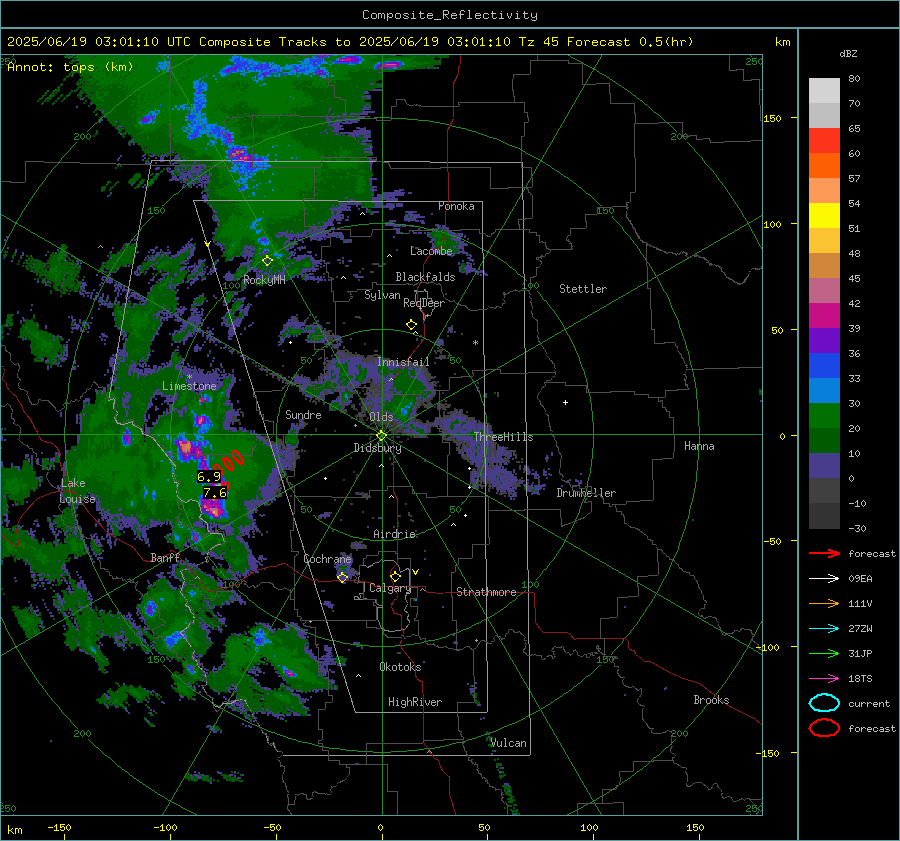The height and width of the screenshot is (841, 900).
Task: Pick the blue 36 dBZ swatch
Action: pyautogui.click(x=824, y=365)
